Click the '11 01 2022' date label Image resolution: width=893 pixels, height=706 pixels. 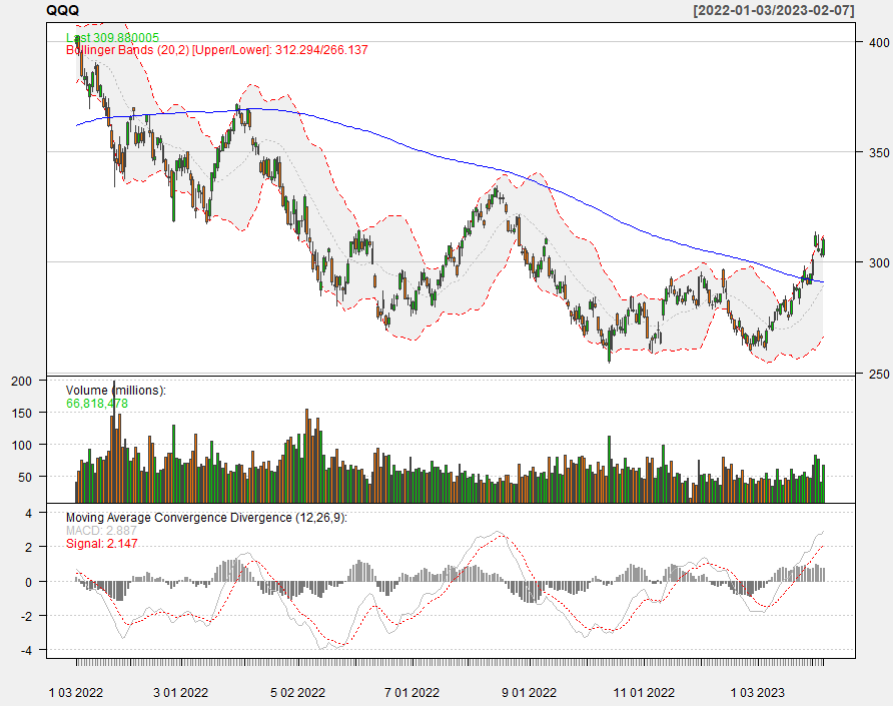pos(644,693)
